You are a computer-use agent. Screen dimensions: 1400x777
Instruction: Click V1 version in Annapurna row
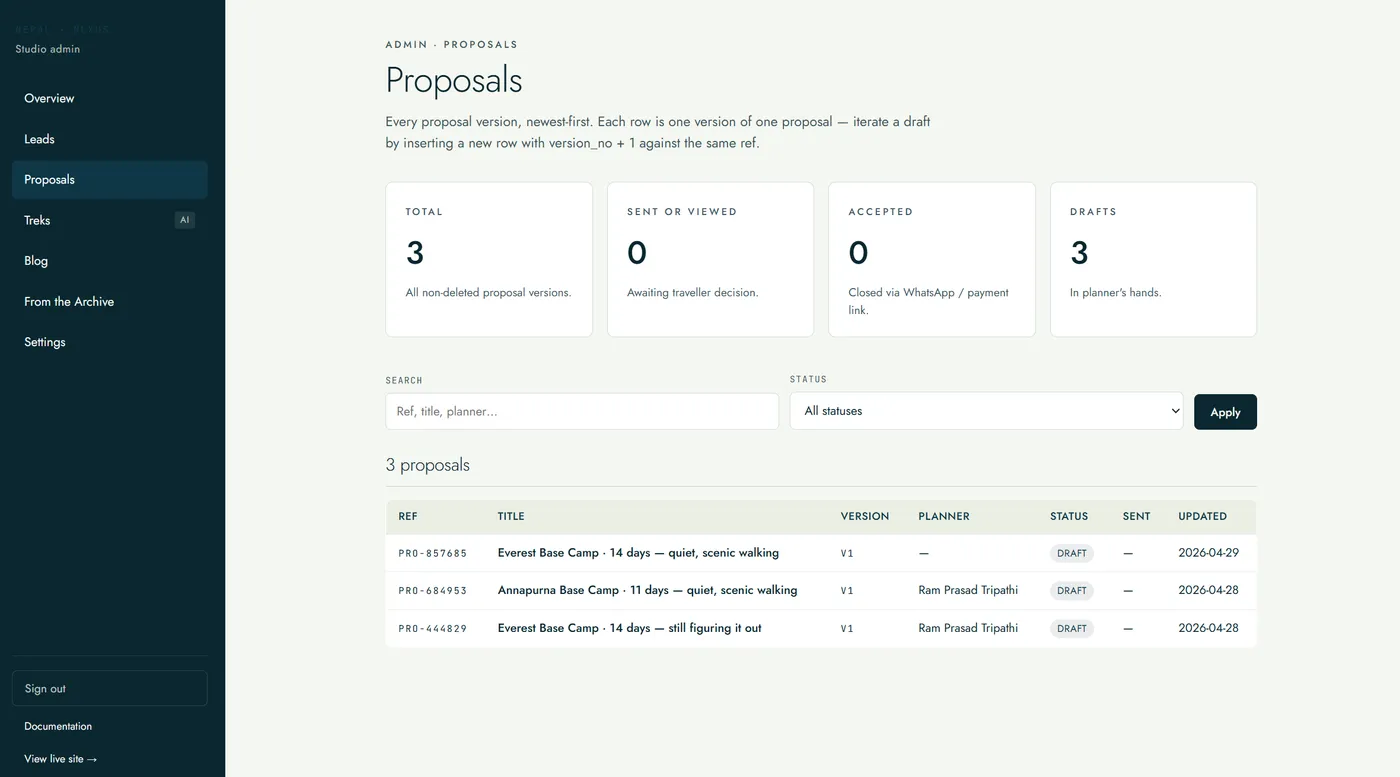pos(847,591)
